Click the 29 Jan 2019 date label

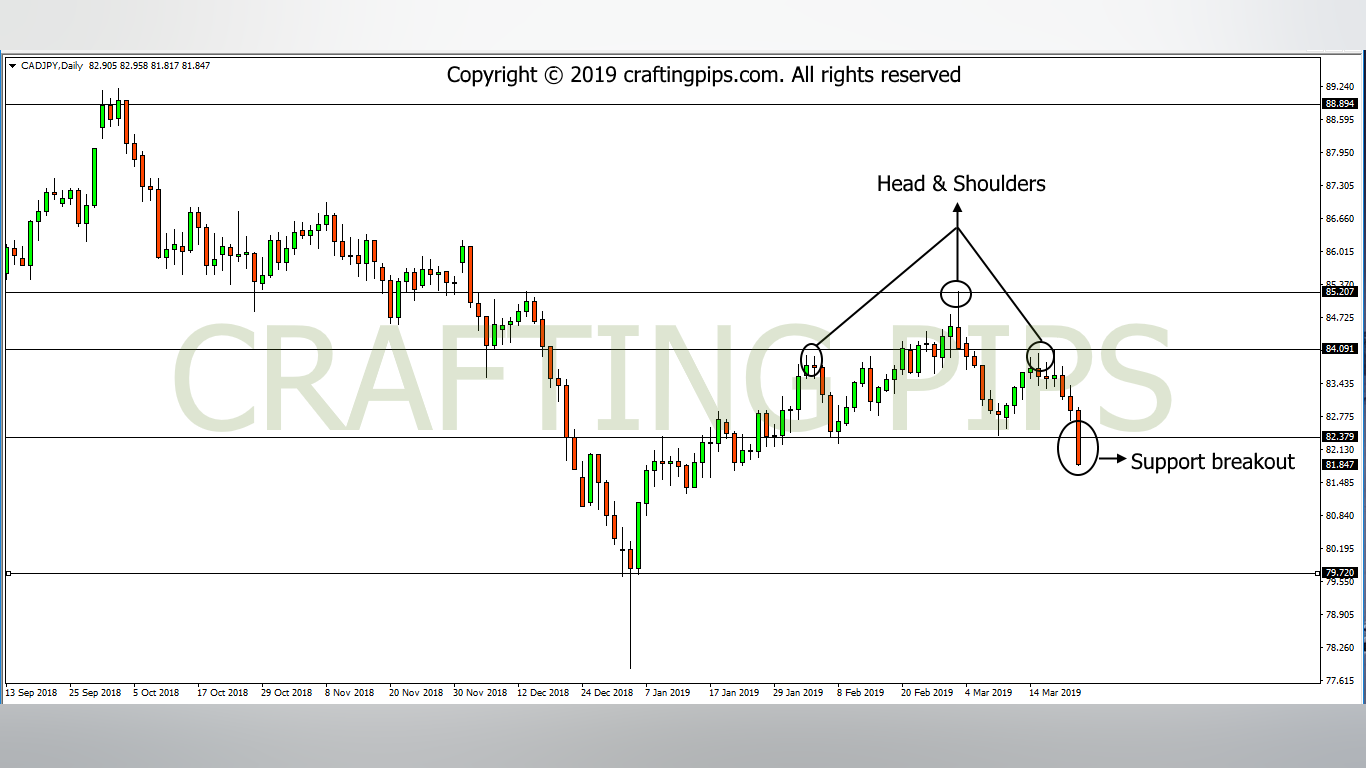coord(799,692)
